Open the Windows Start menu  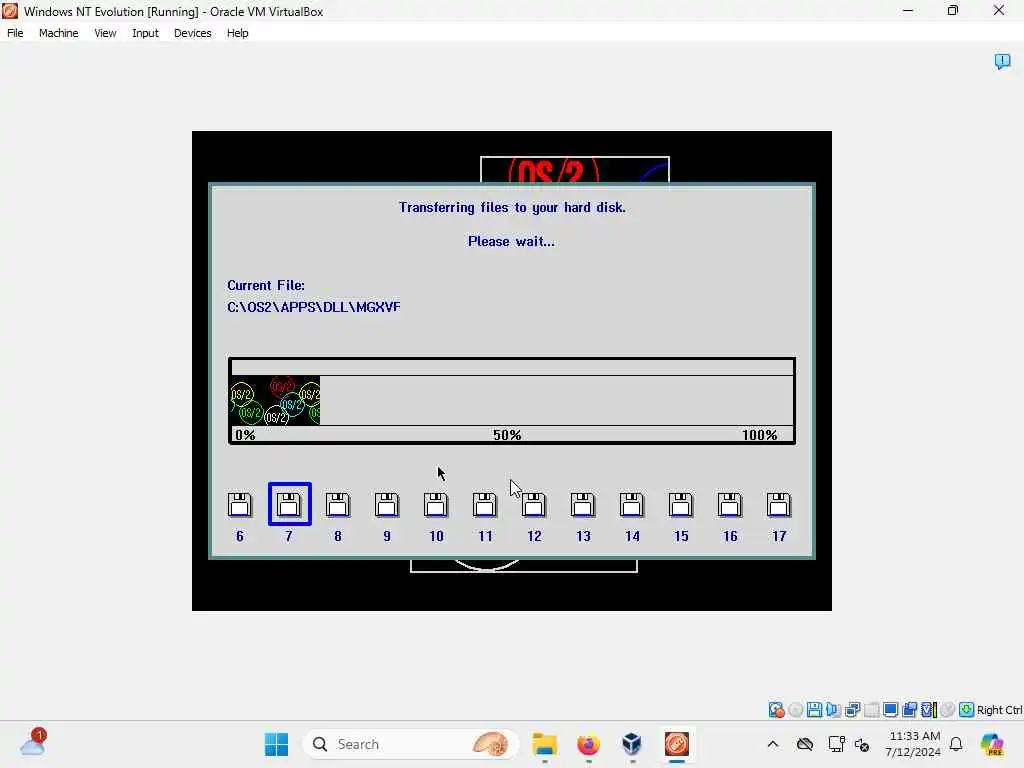pyautogui.click(x=276, y=744)
